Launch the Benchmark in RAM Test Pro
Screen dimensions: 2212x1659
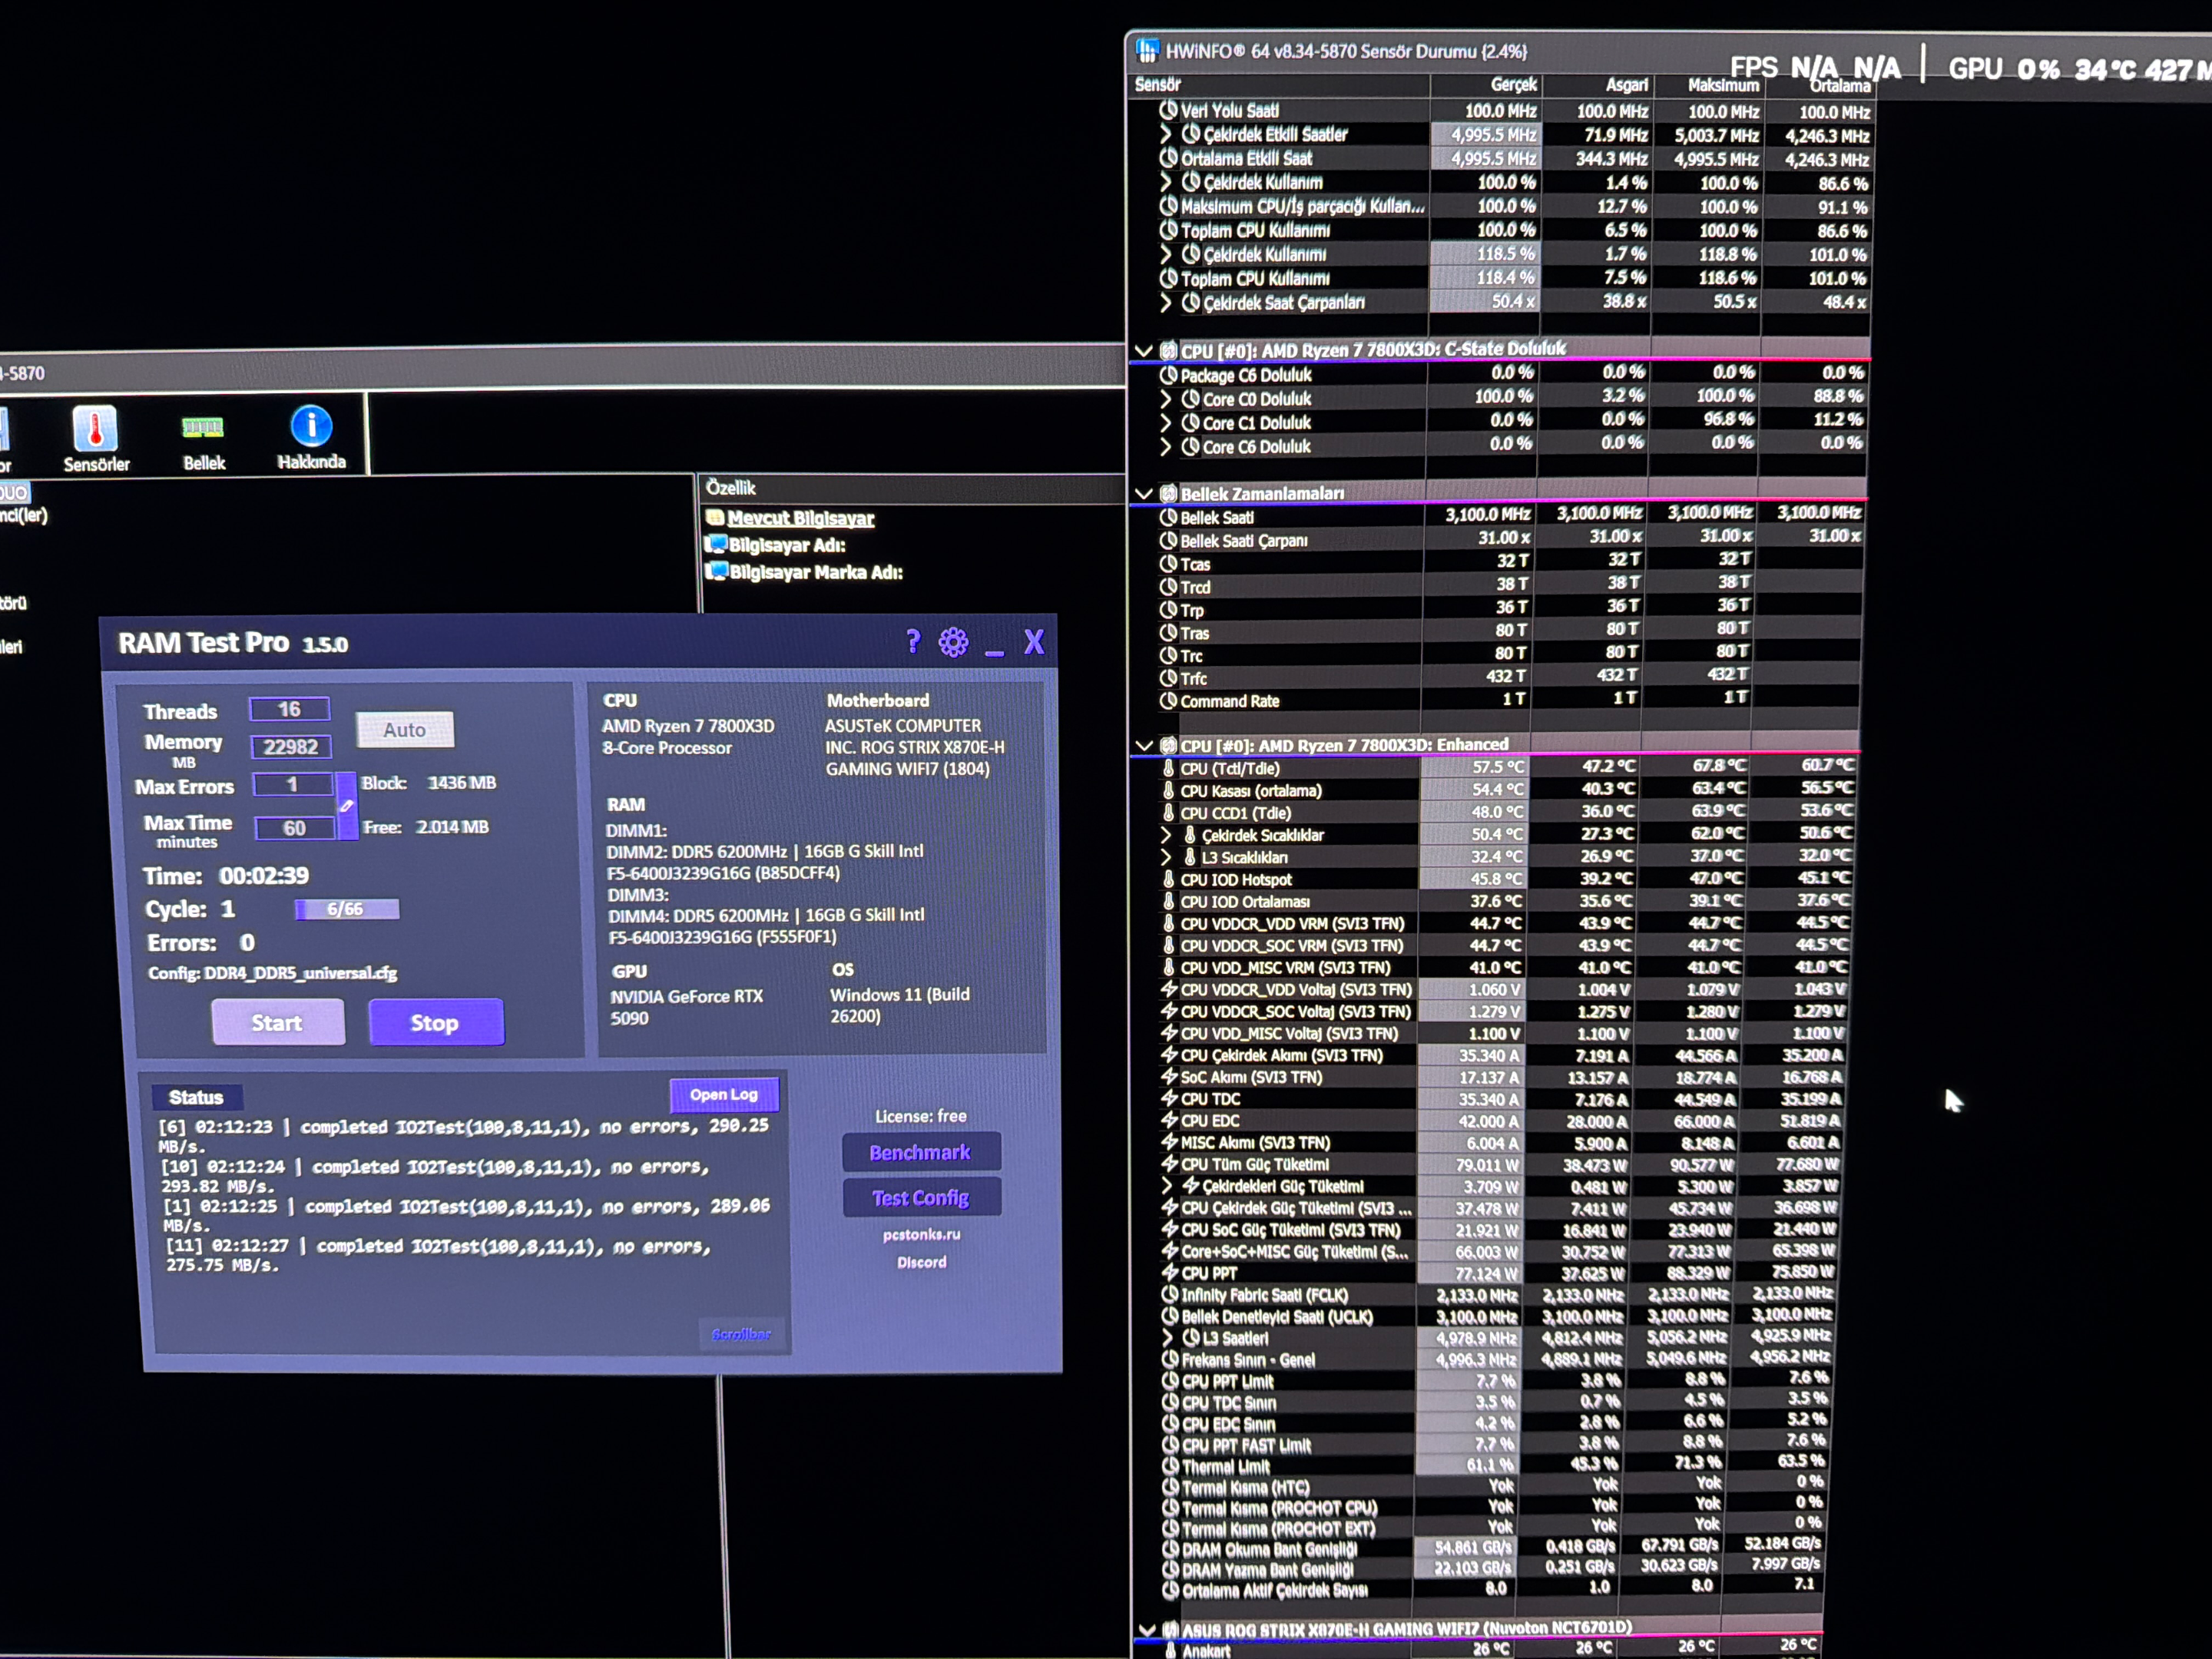click(921, 1152)
